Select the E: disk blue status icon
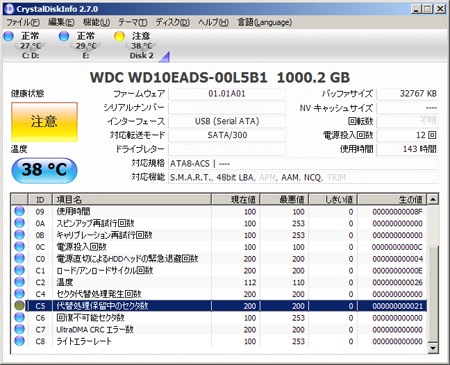 coord(64,36)
